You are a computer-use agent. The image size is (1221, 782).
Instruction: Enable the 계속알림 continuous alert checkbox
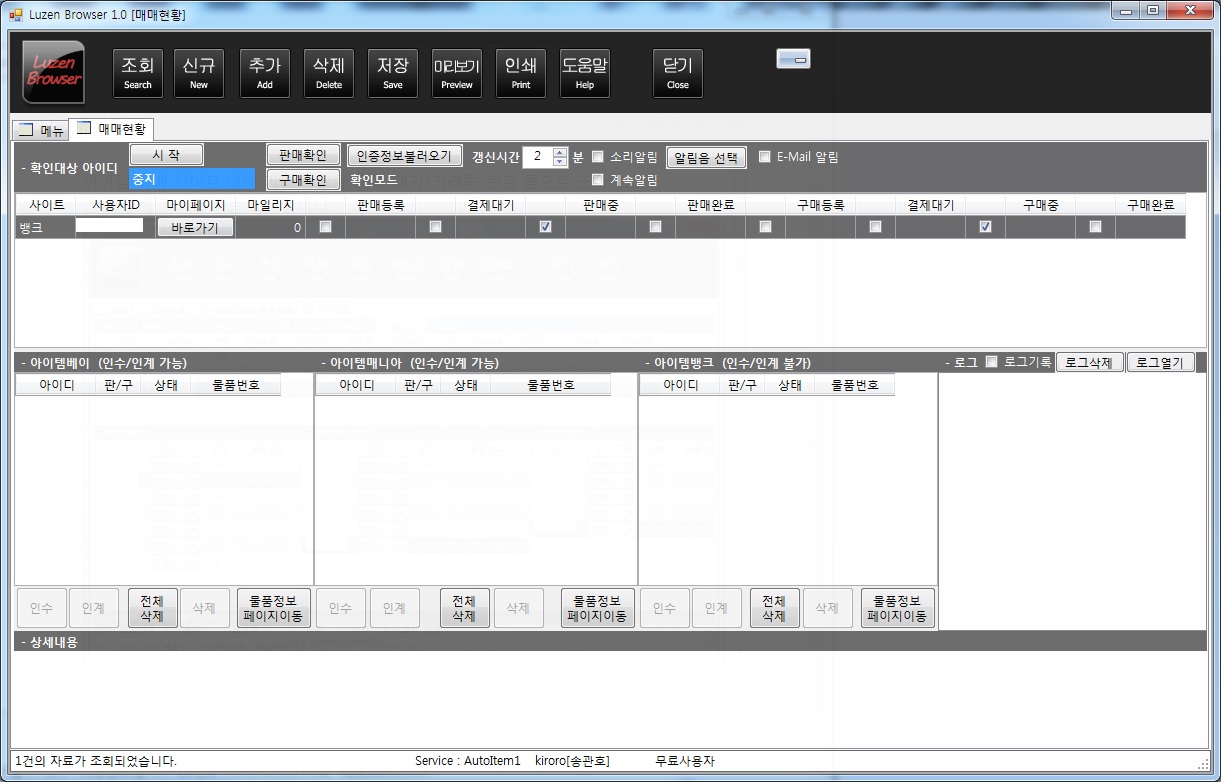coord(598,180)
